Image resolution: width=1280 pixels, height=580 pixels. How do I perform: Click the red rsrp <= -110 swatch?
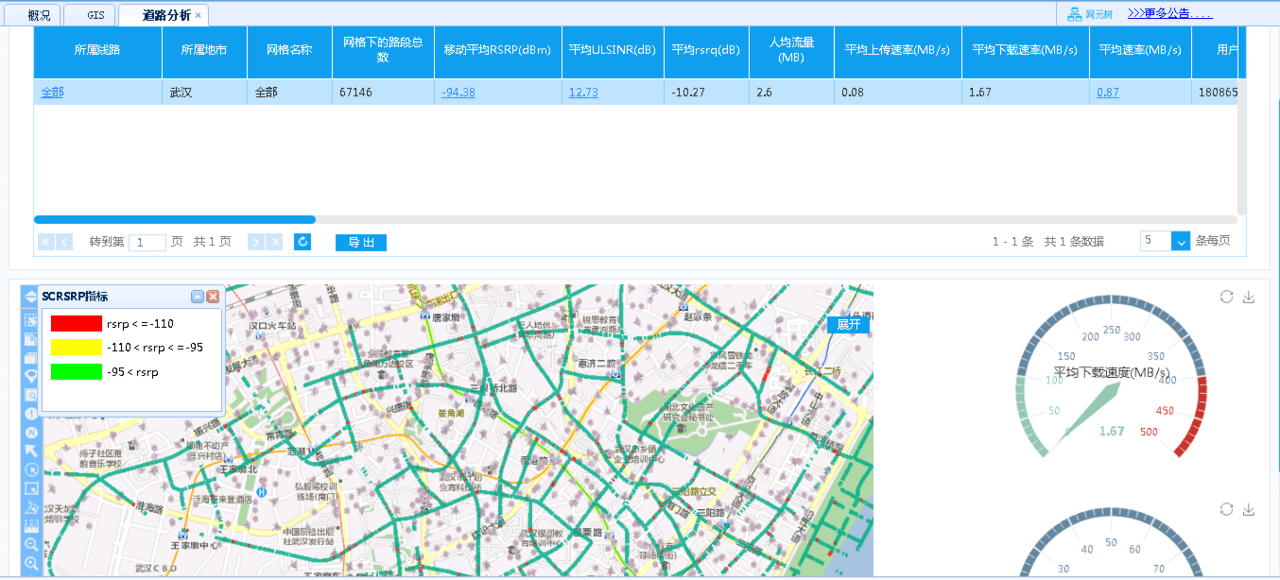point(76,324)
